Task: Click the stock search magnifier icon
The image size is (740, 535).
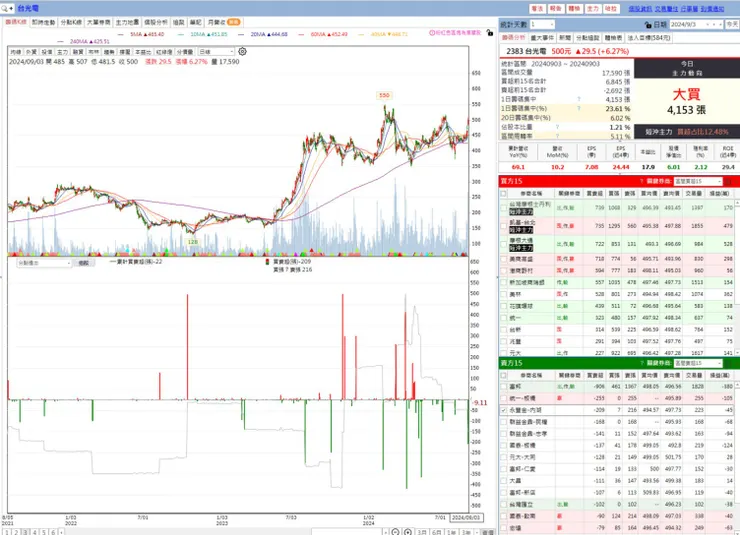Action: 5,8
